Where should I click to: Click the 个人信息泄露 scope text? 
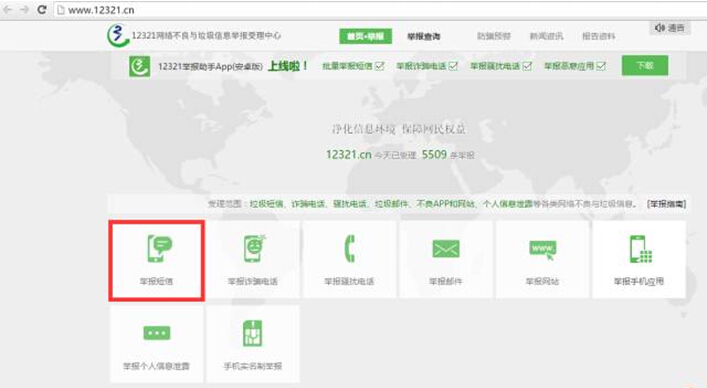coord(507,204)
